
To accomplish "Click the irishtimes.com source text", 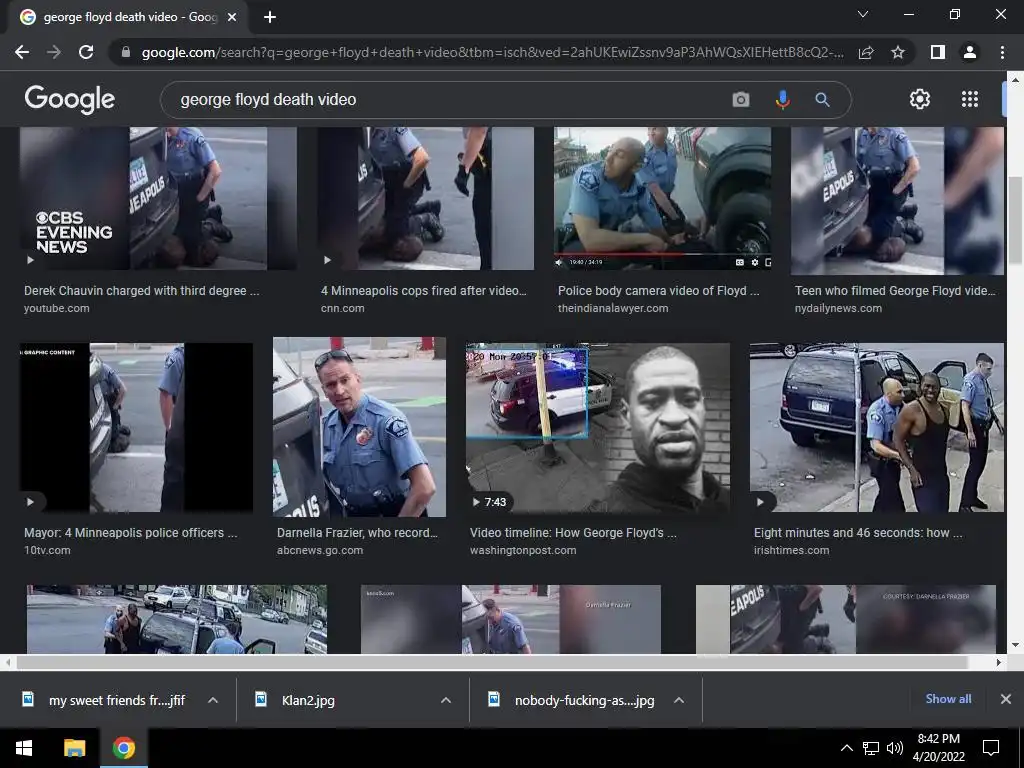I will 792,551.
